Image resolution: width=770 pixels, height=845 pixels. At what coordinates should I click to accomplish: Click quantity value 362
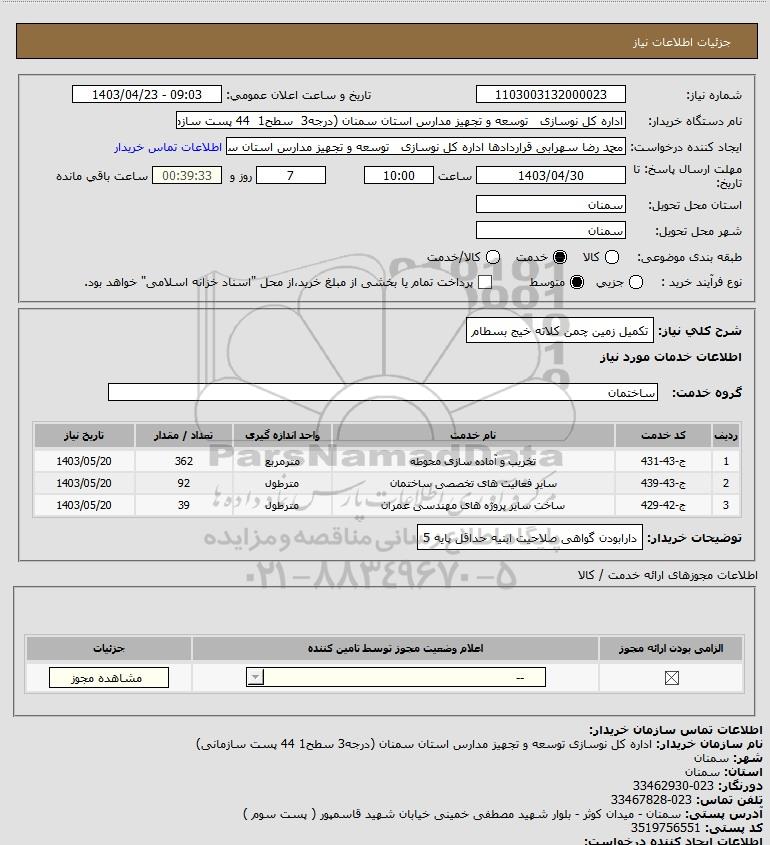coord(184,461)
